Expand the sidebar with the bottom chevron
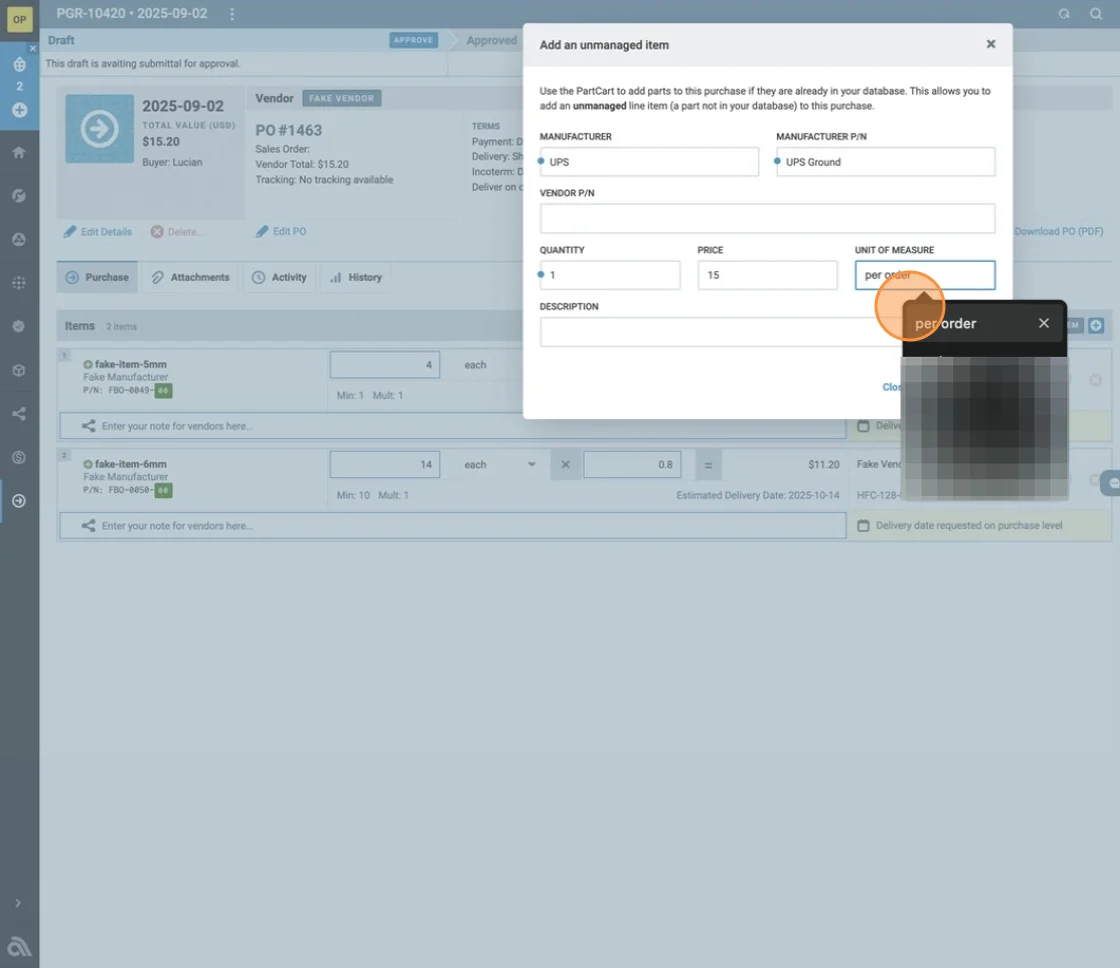Image resolution: width=1120 pixels, height=968 pixels. 19,903
